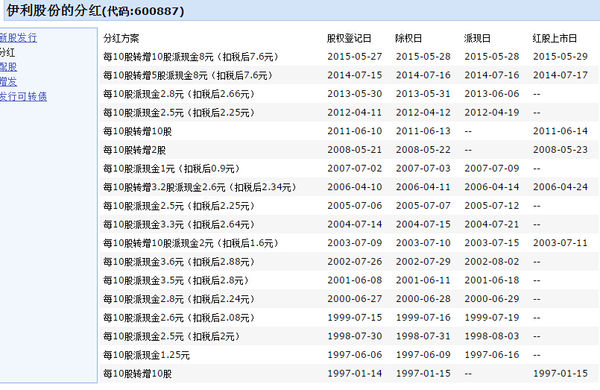
Task: Select plan 每10股派现金3.6元（扣税后2.88元）
Action: [x=179, y=262]
